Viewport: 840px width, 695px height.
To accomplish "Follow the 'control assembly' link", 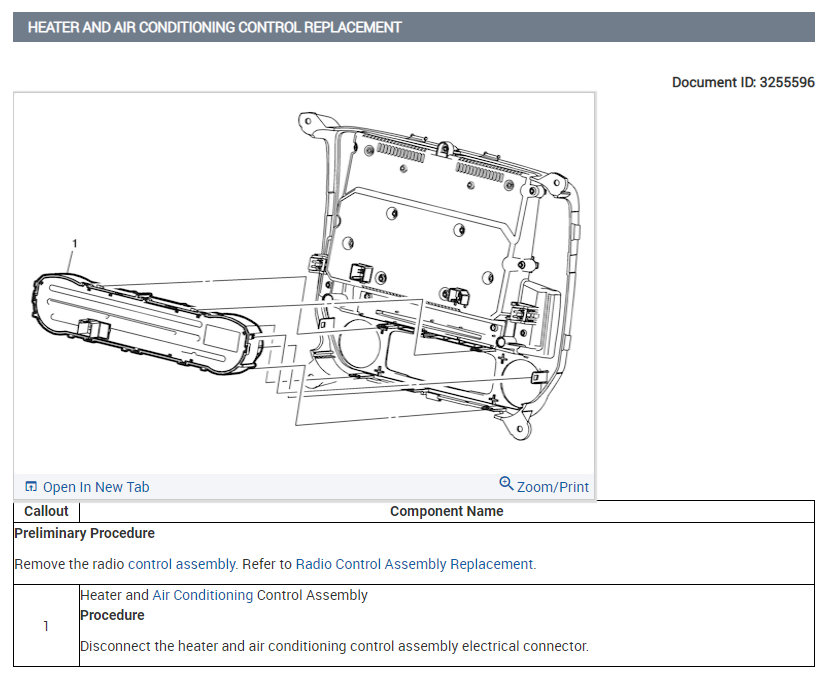I will point(182,564).
